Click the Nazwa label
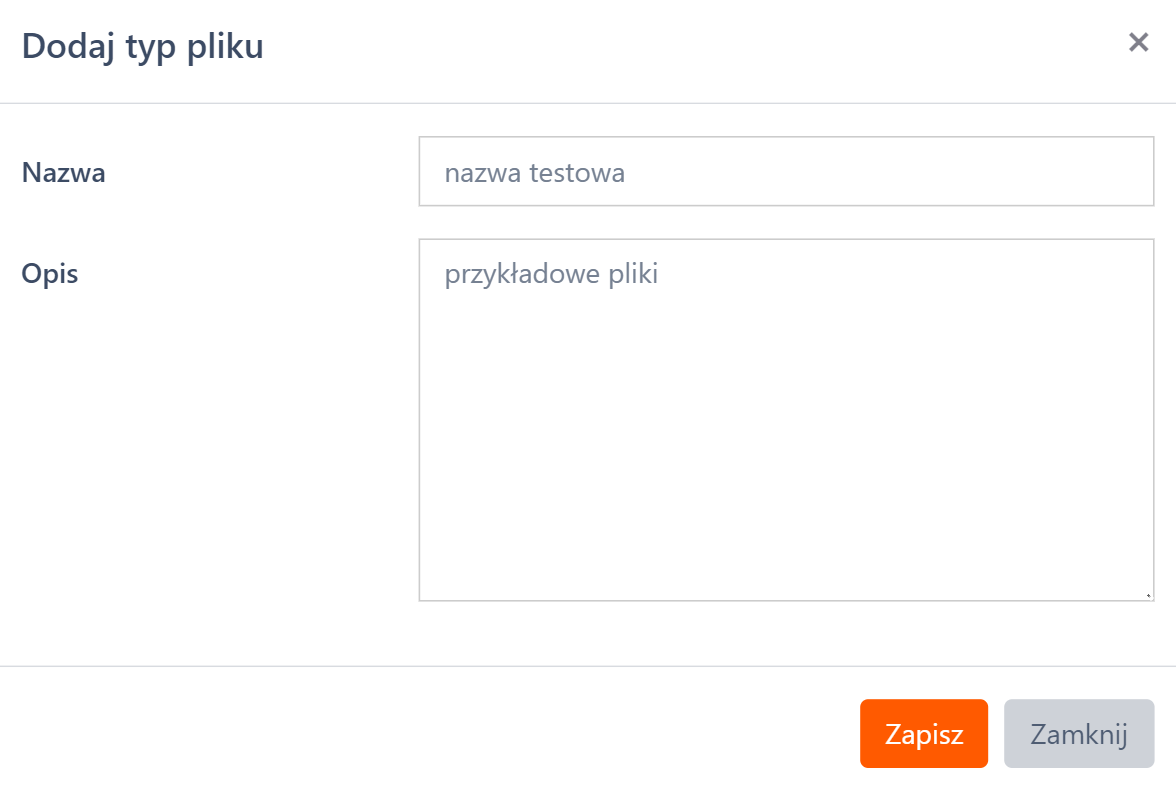This screenshot has width=1176, height=789. click(x=64, y=171)
